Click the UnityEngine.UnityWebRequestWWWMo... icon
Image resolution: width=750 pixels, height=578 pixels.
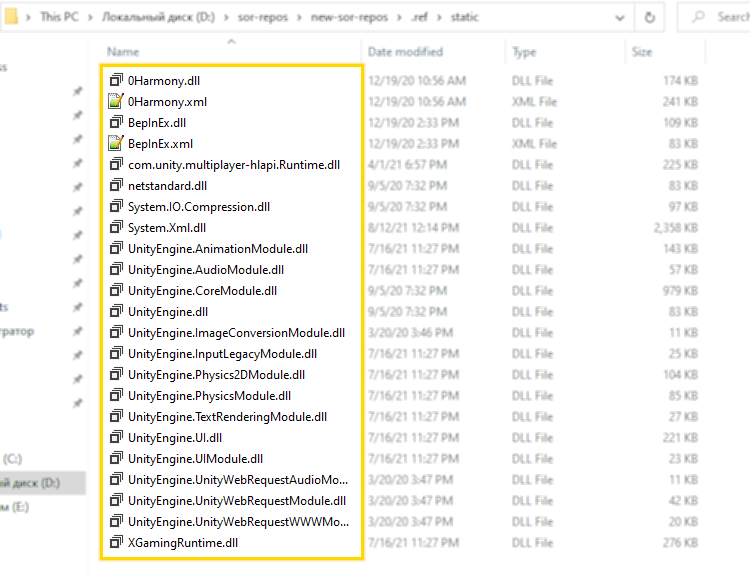pos(116,522)
